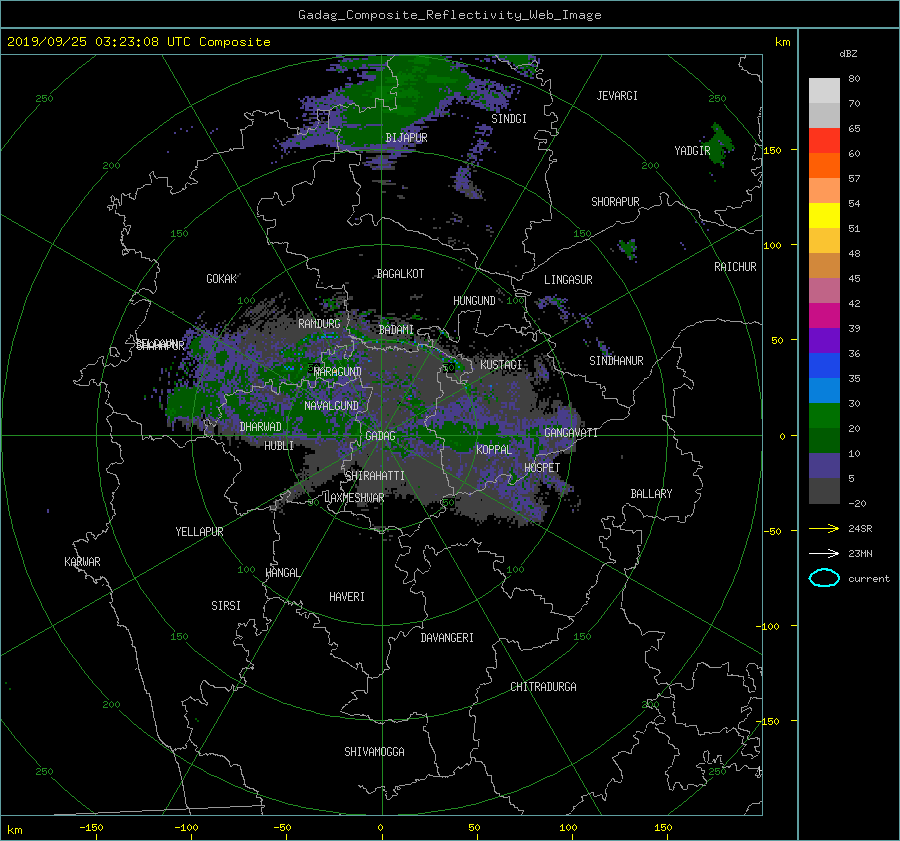Click the KARWAR city label
This screenshot has width=900, height=841.
(x=82, y=562)
